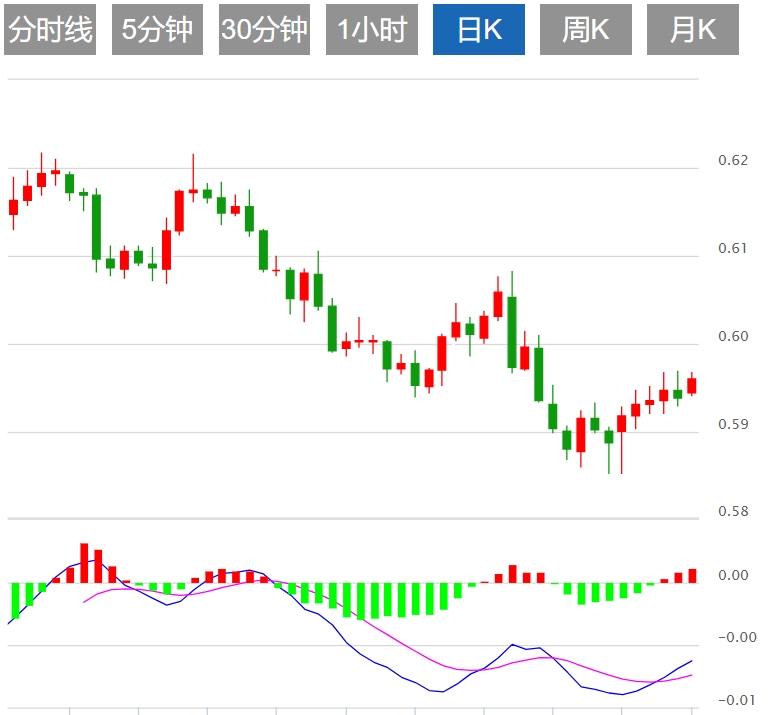The height and width of the screenshot is (715, 781).
Task: Click the rightmost red MACD histogram bar
Action: (691, 576)
